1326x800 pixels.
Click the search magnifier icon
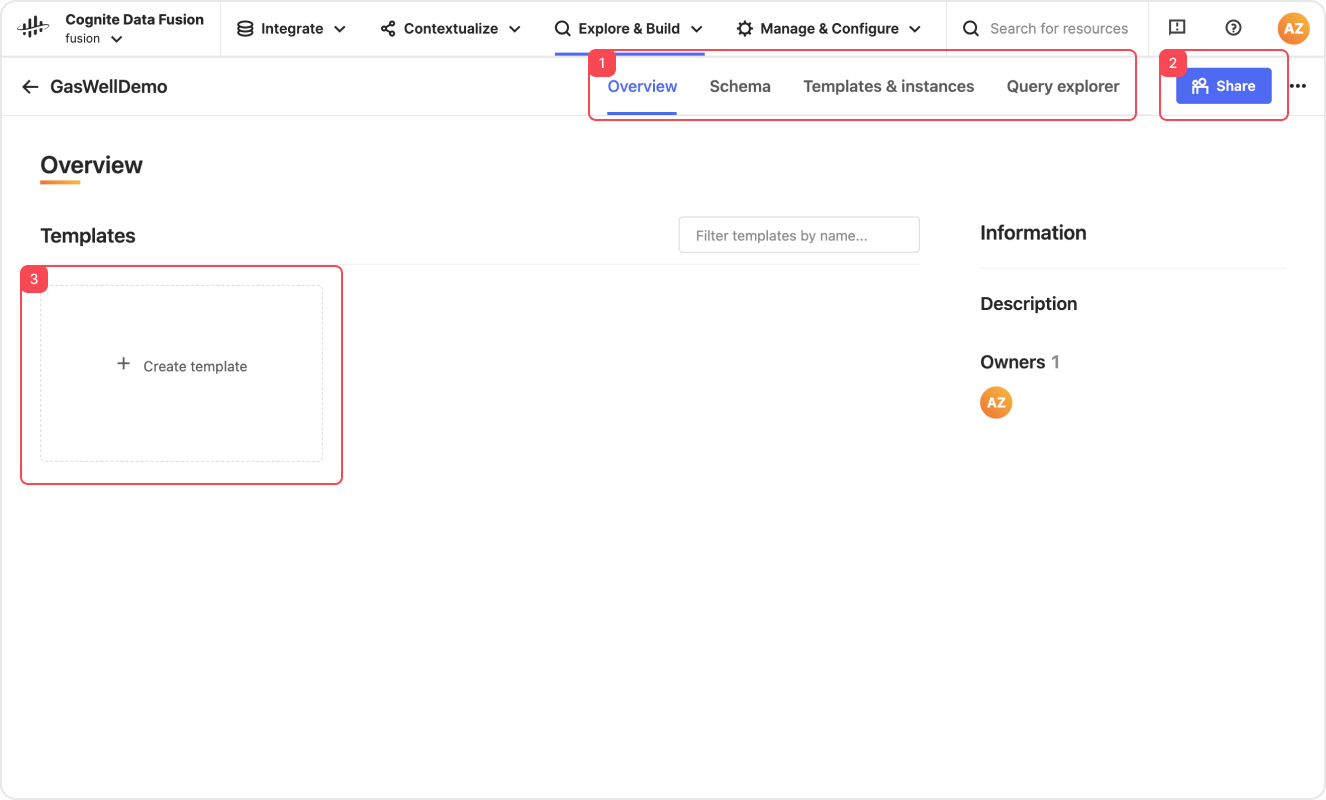[x=971, y=29]
